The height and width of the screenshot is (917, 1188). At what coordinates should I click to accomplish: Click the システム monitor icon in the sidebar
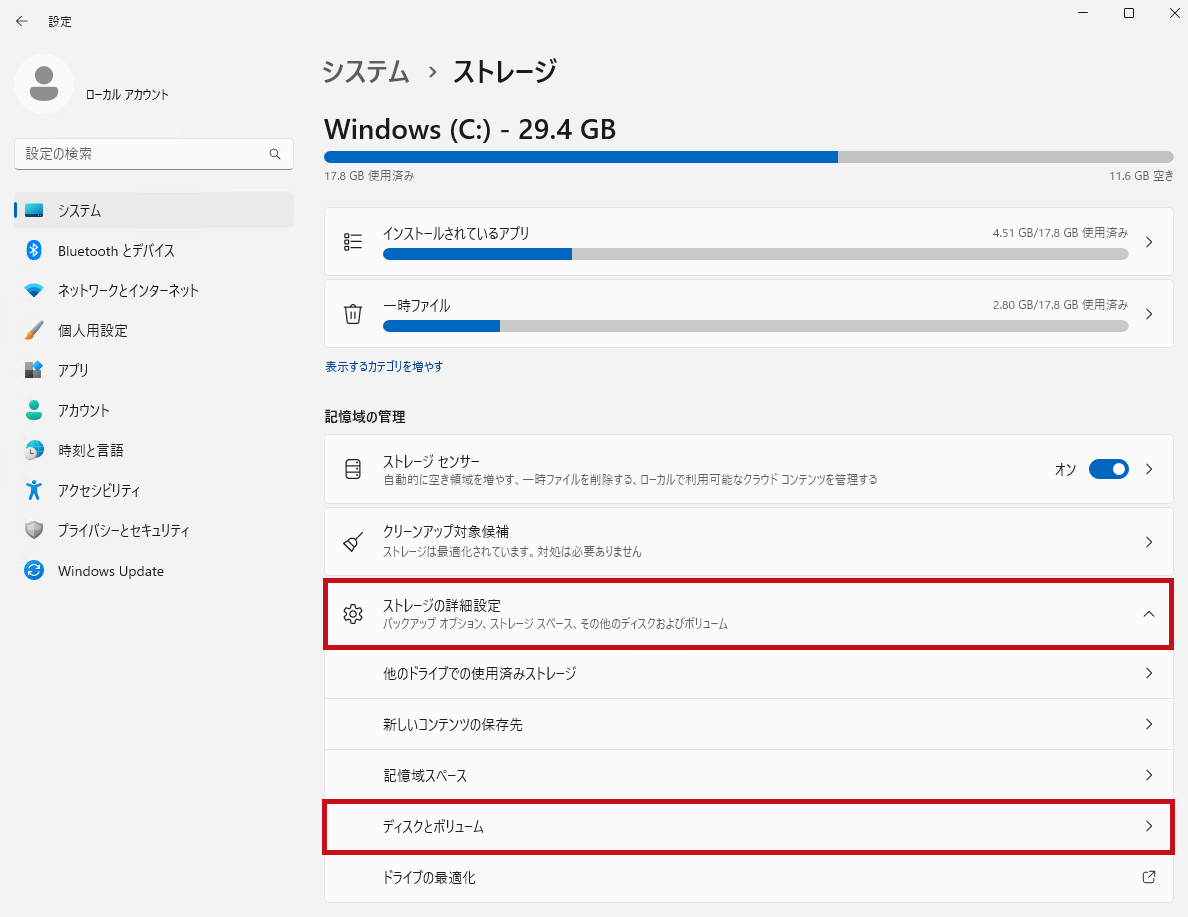pos(34,211)
